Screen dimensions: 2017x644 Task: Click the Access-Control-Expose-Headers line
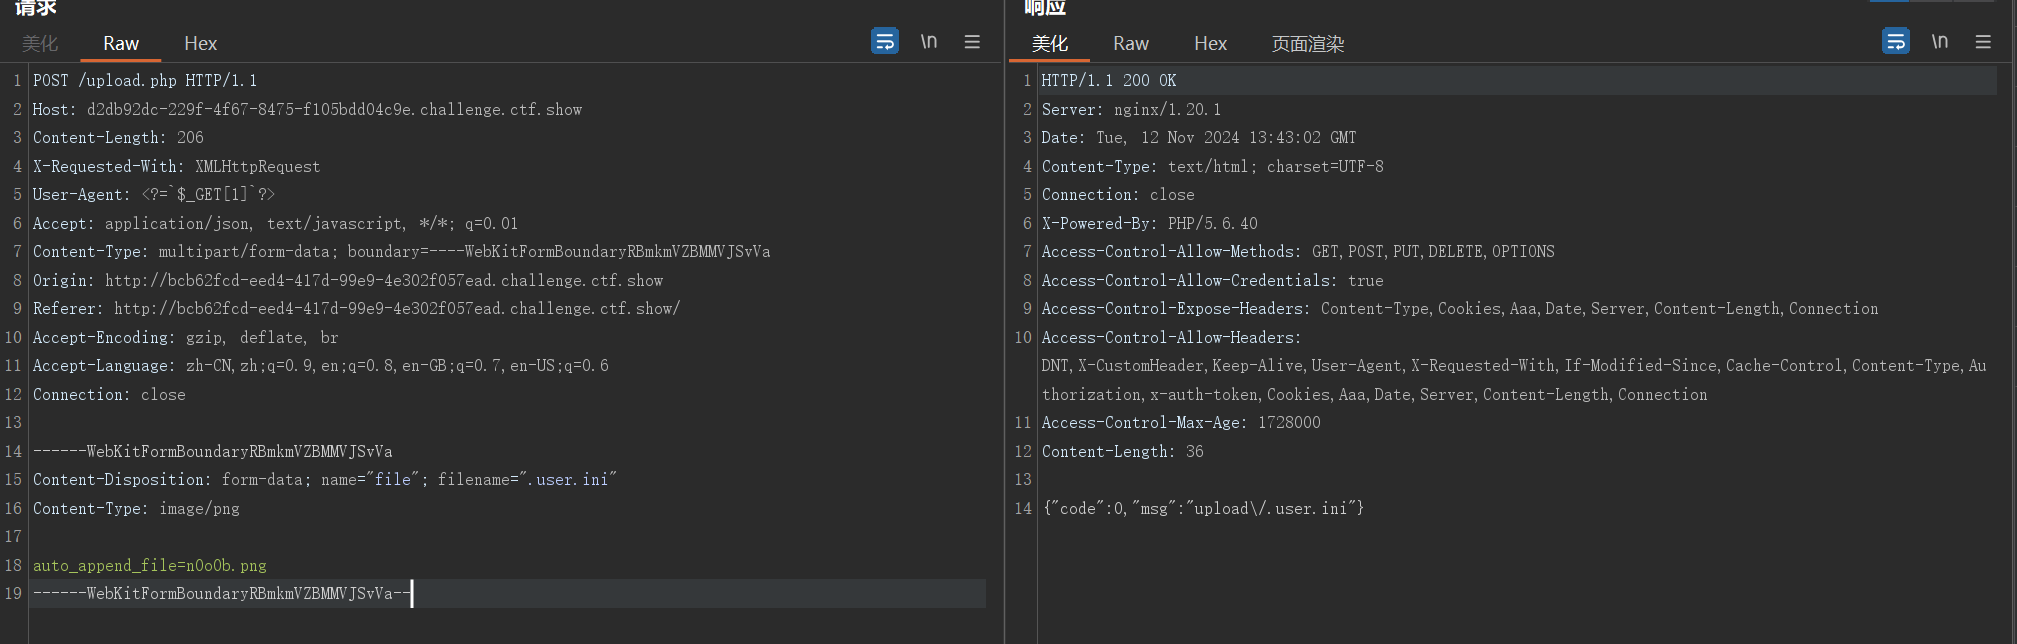coord(1460,308)
